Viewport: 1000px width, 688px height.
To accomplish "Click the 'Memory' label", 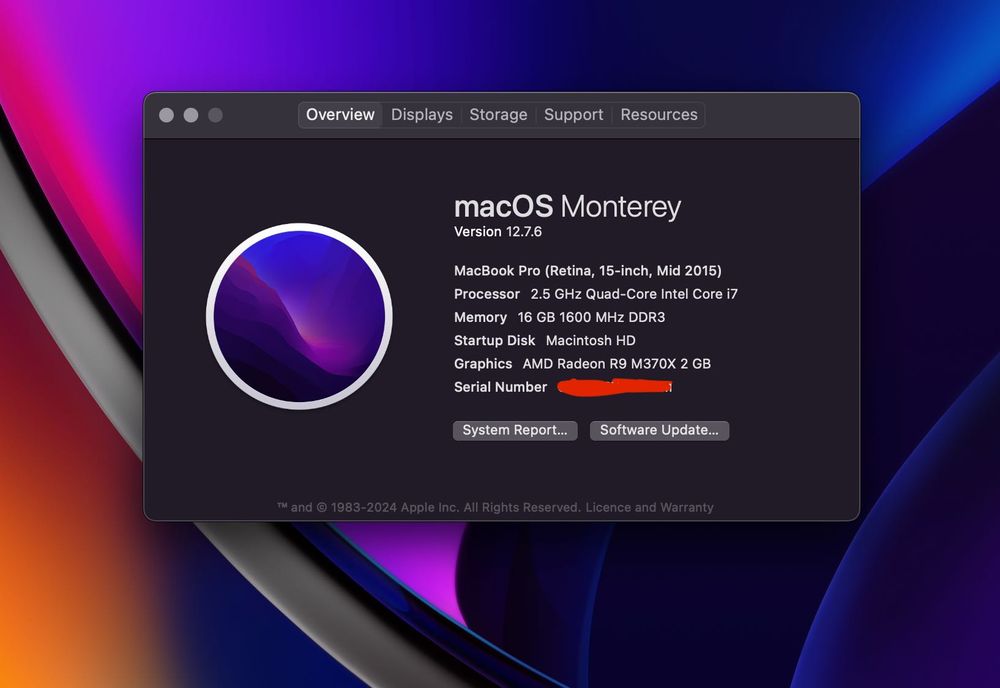I will pos(480,318).
